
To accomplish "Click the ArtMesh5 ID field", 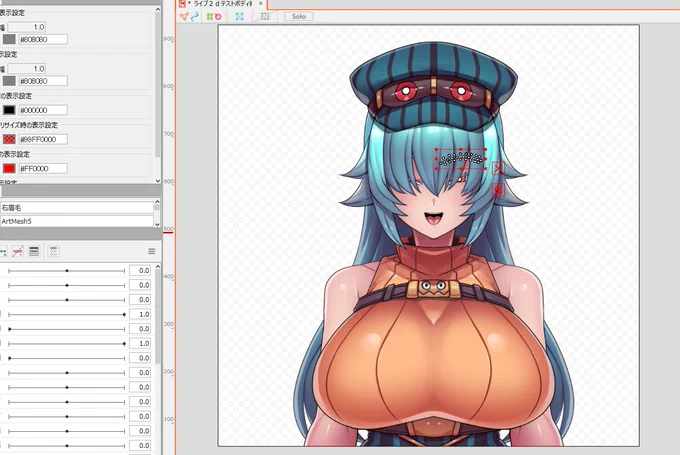I will (77, 221).
